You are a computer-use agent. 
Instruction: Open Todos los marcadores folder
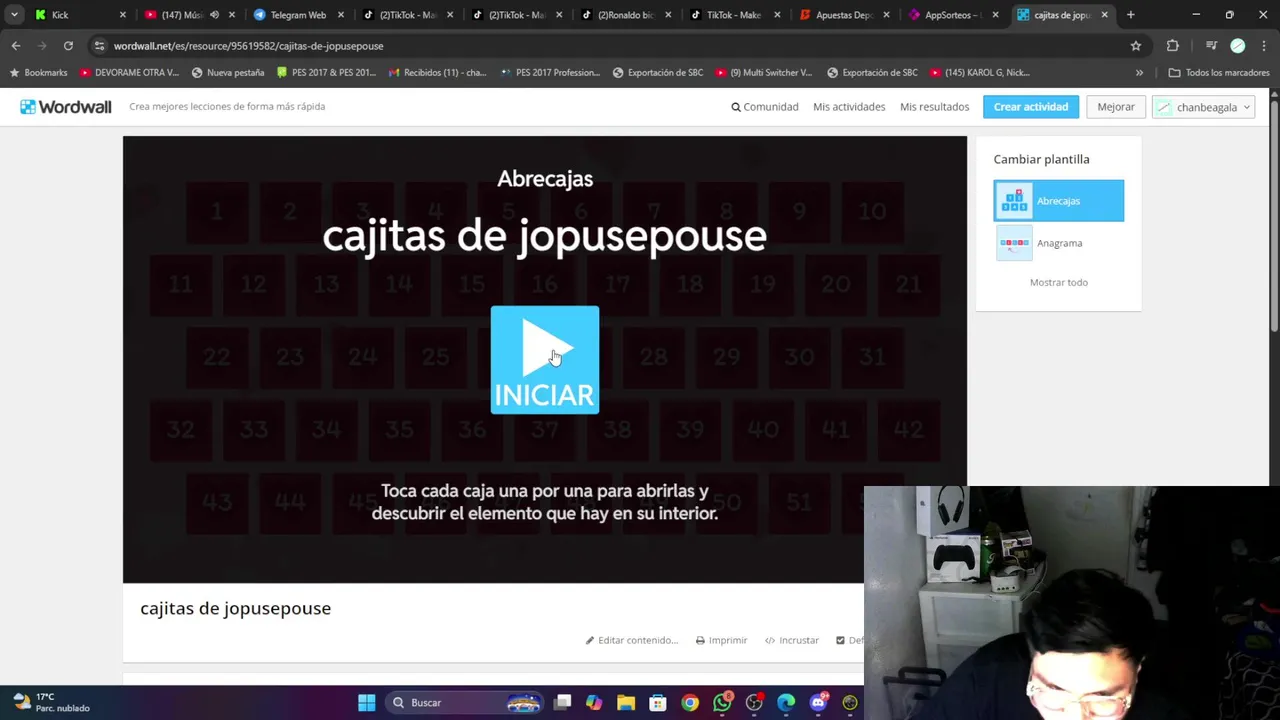1219,73
